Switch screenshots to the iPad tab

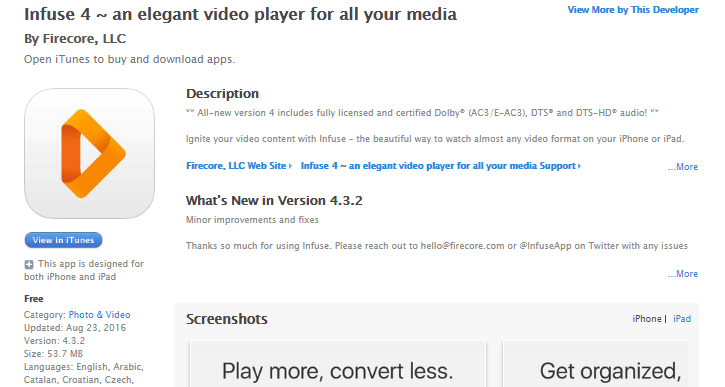click(x=682, y=319)
